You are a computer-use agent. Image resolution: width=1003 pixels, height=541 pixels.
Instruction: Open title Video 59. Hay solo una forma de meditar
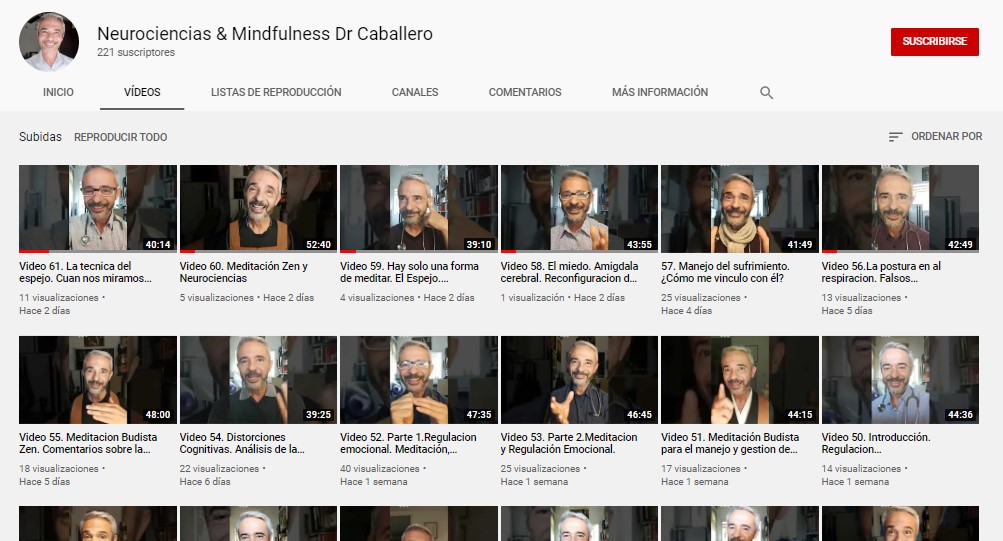[409, 272]
